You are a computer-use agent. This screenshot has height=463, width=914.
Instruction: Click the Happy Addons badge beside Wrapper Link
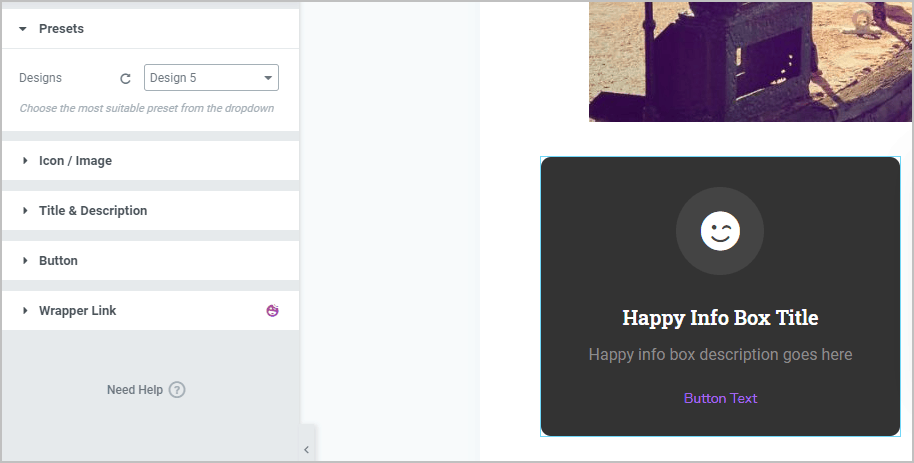click(x=272, y=311)
